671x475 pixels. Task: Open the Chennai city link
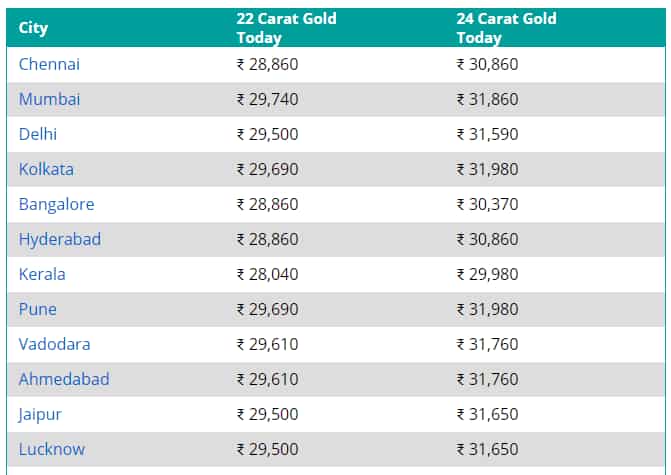pyautogui.click(x=49, y=64)
